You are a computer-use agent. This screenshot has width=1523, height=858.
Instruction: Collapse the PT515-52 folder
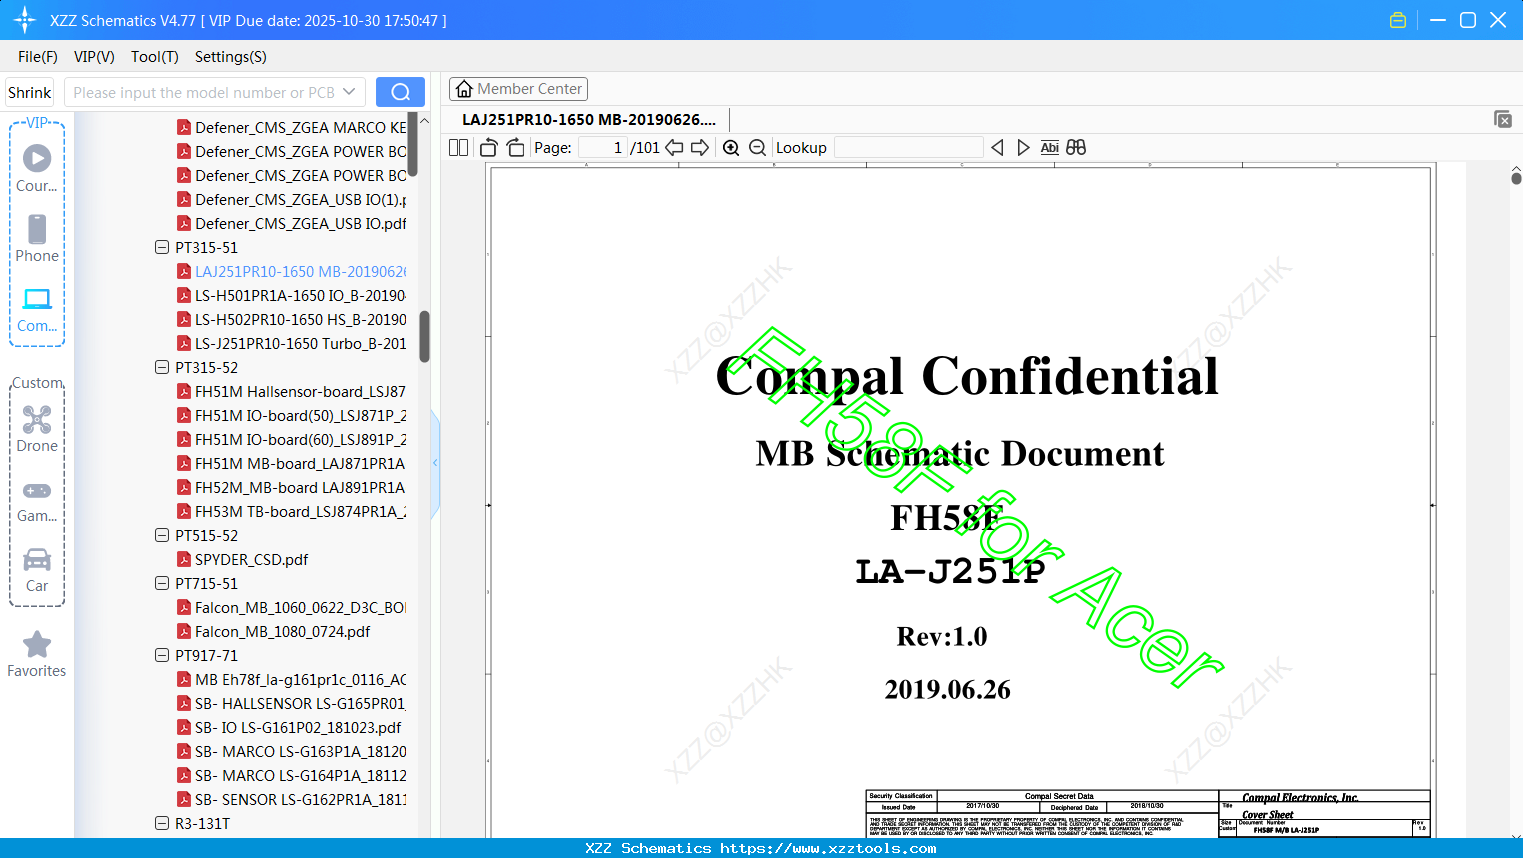(162, 535)
